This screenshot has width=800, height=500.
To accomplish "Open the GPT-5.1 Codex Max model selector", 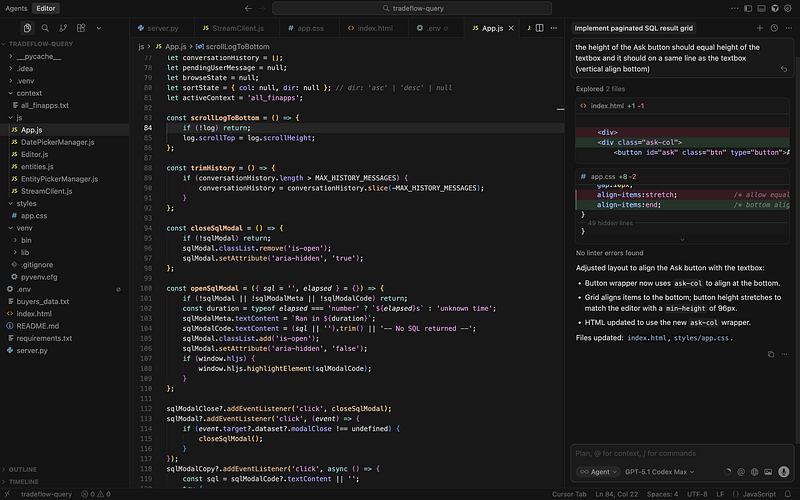I will pos(658,471).
